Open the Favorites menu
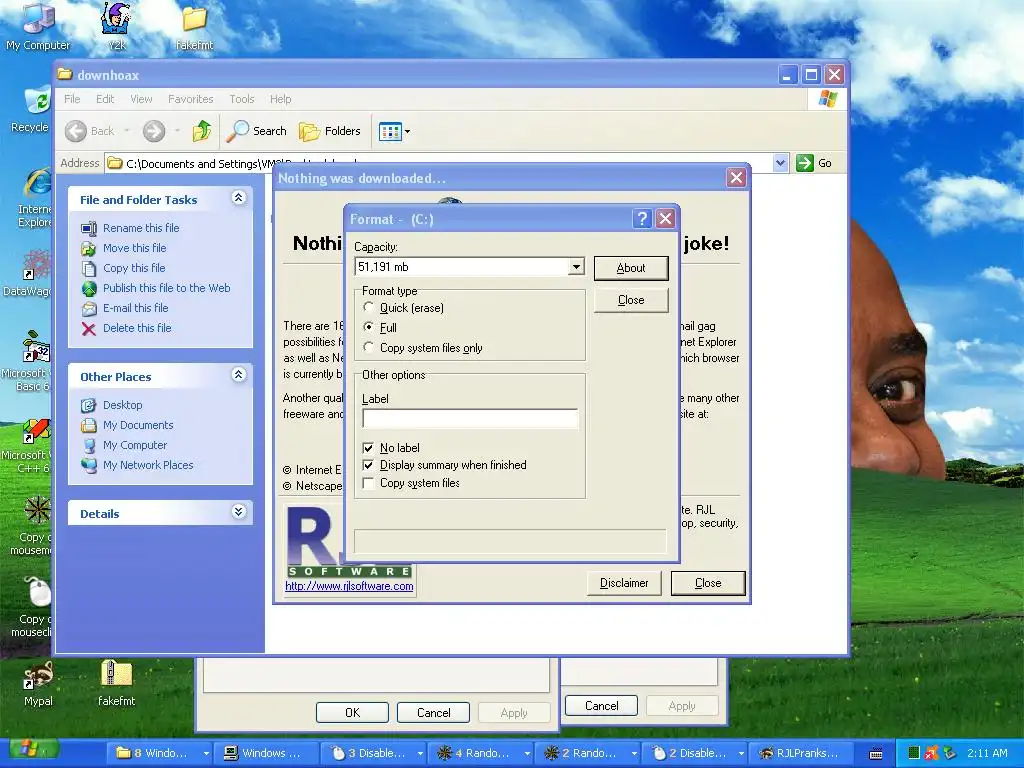 (190, 99)
